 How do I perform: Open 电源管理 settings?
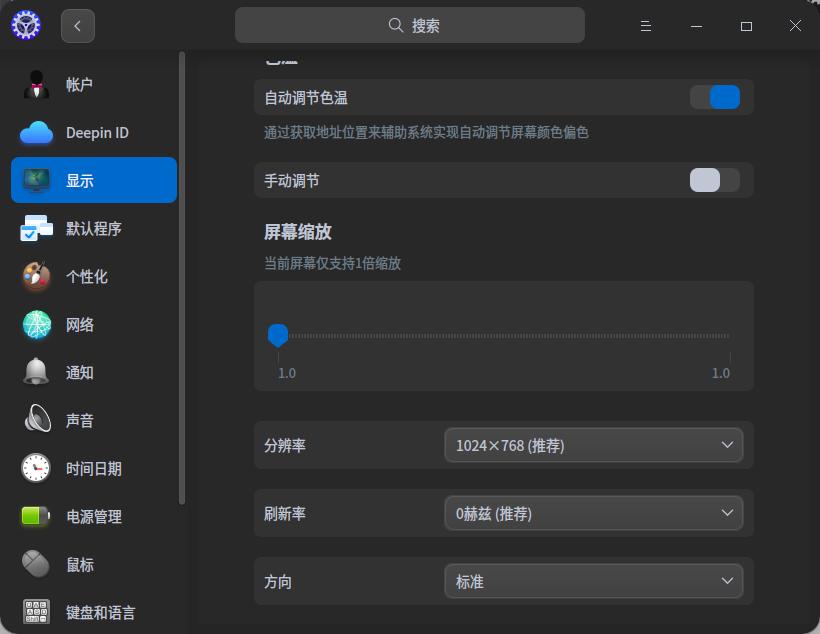(94, 516)
